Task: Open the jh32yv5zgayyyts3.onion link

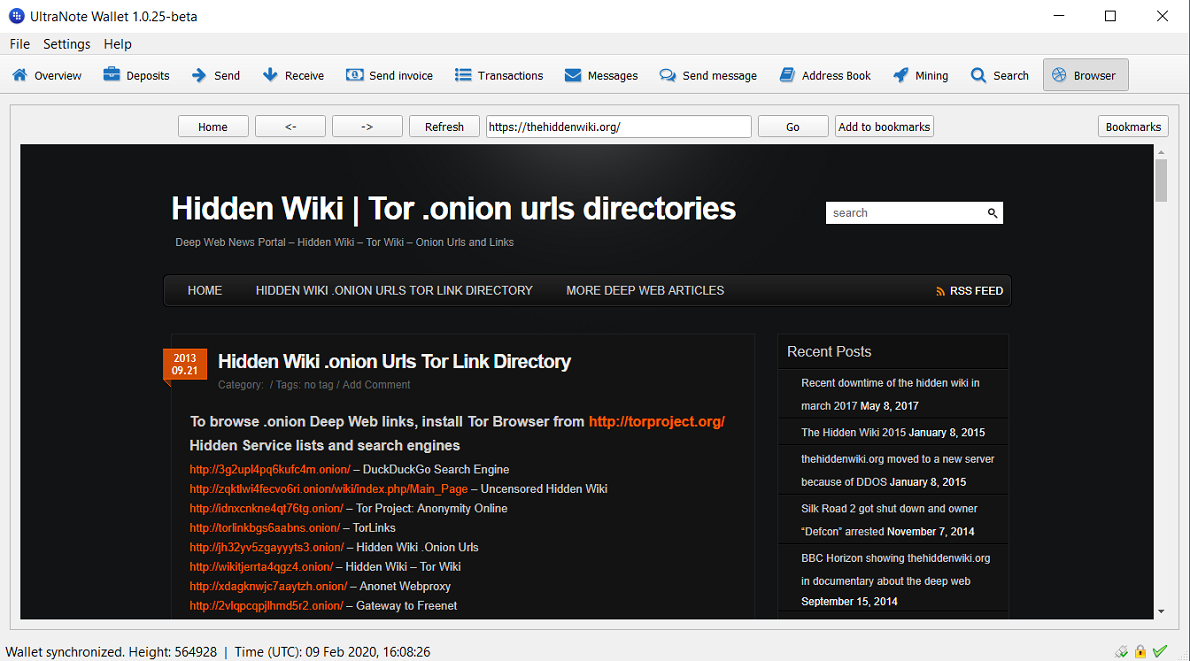Action: click(x=267, y=548)
